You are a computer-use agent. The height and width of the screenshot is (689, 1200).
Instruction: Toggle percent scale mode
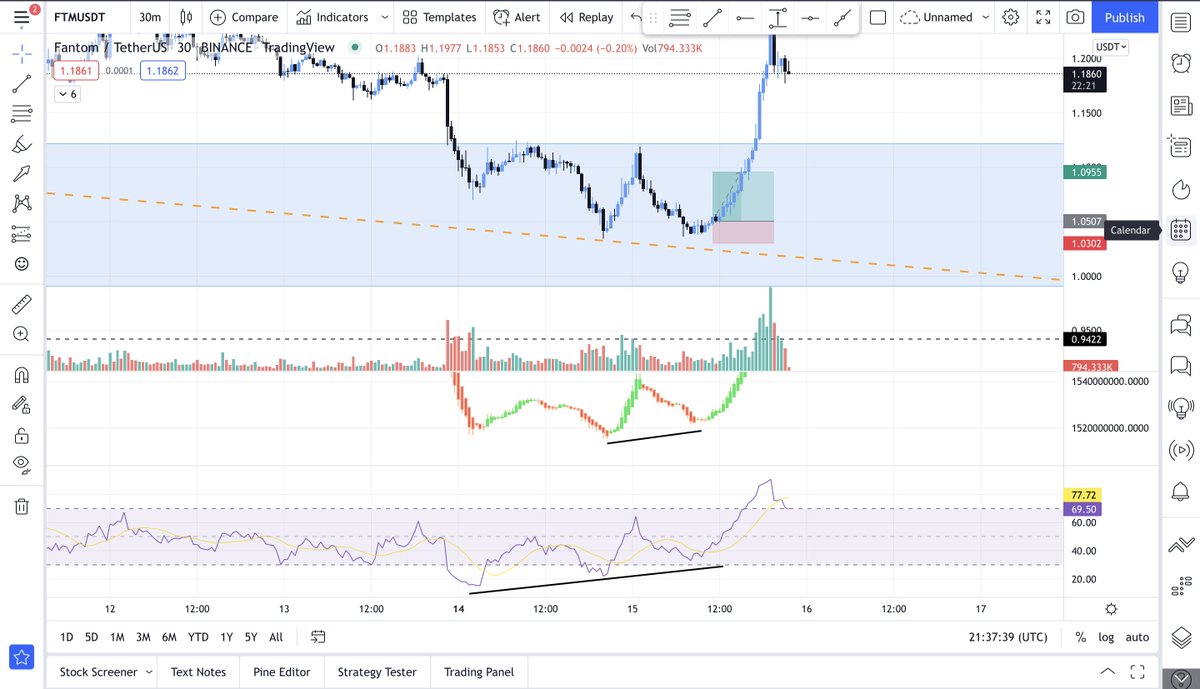tap(1080, 637)
